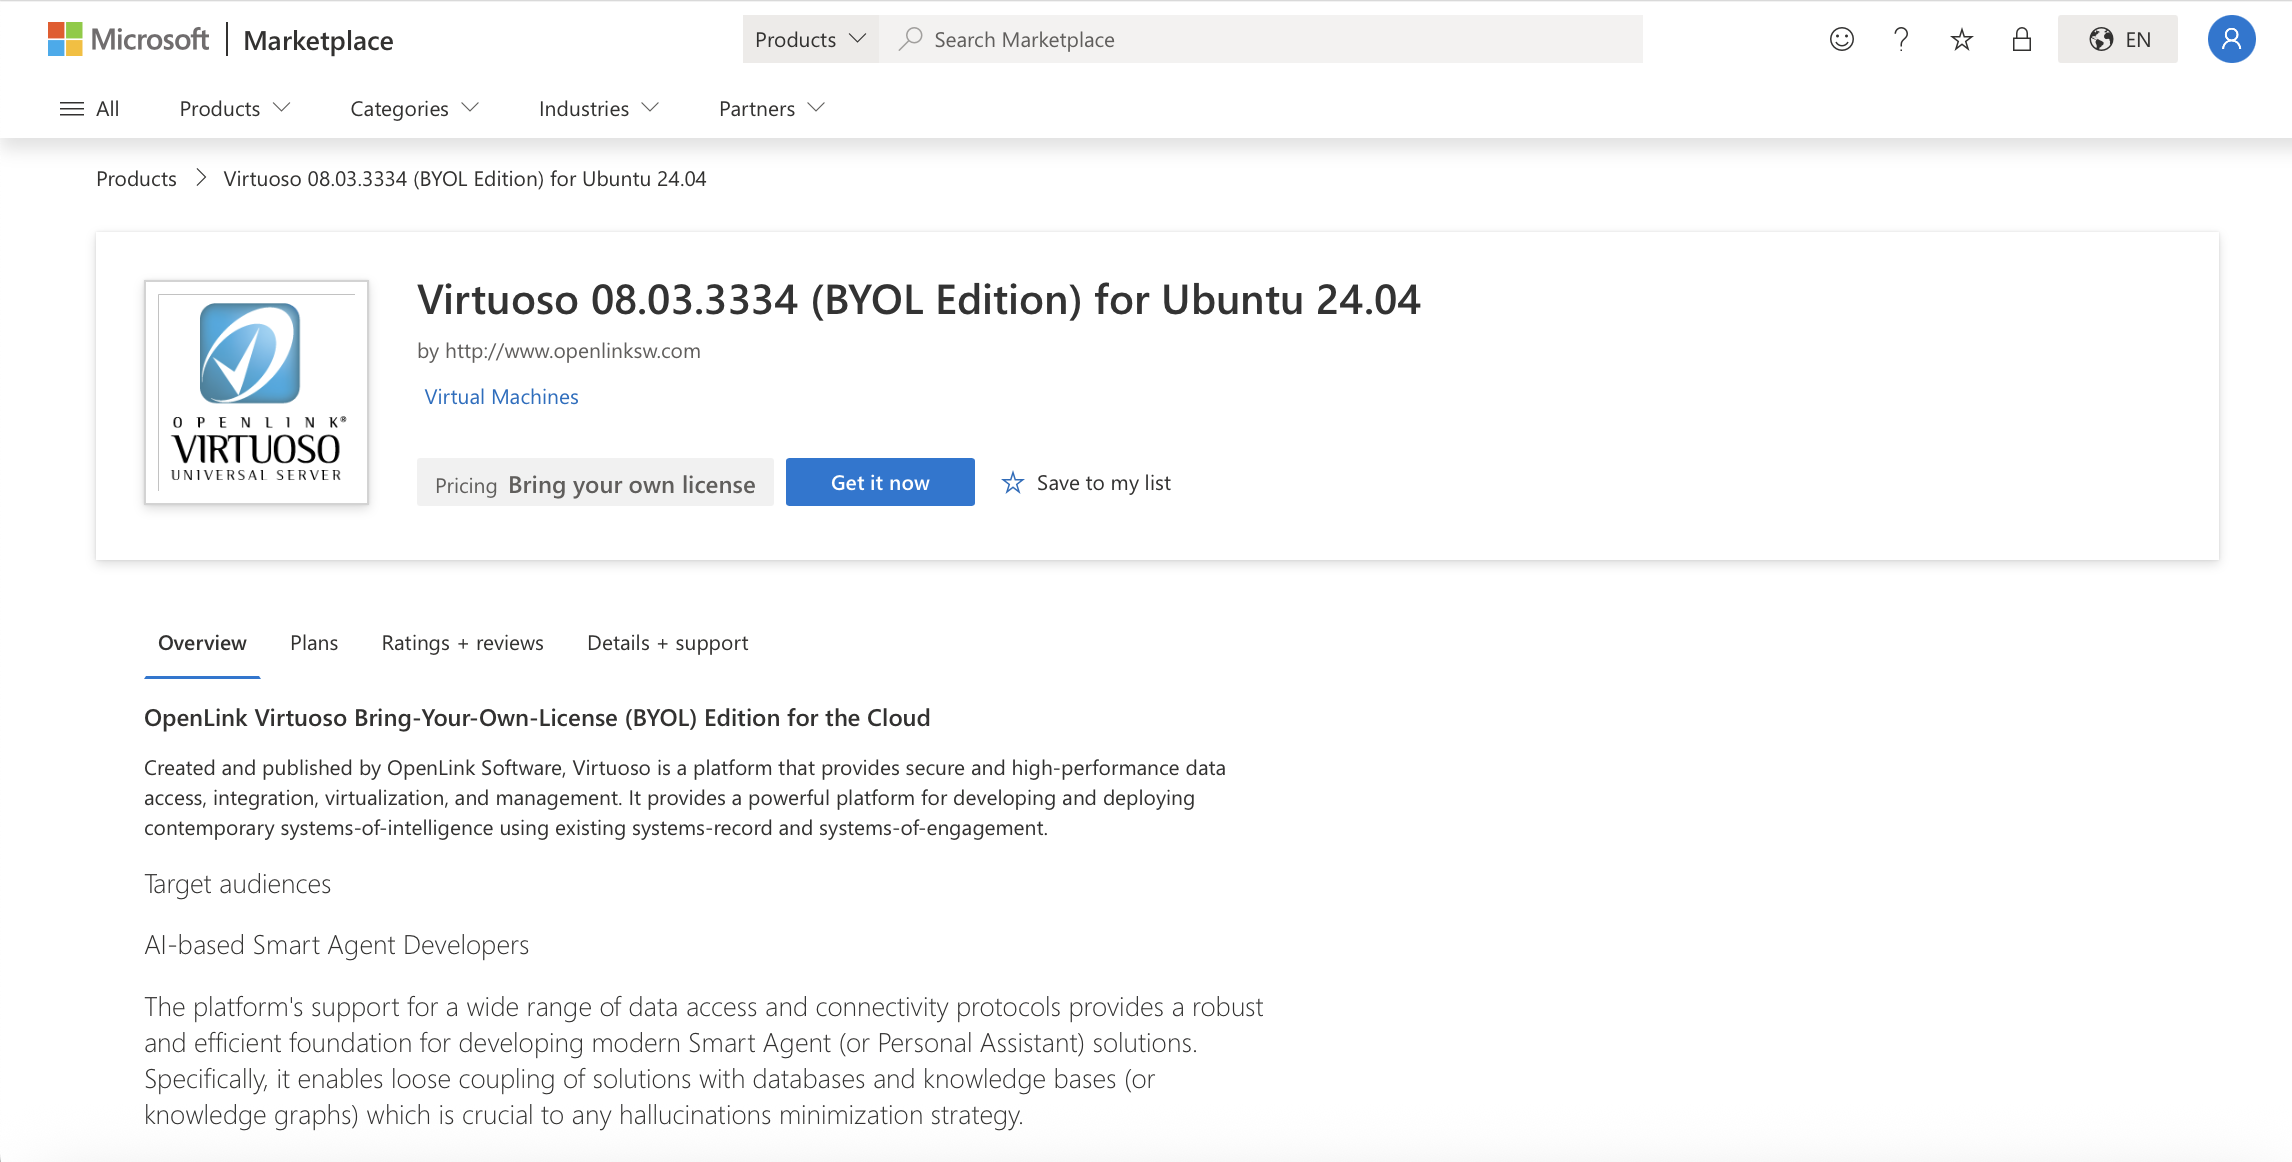Expand the Industries navigation dropdown

coord(598,108)
